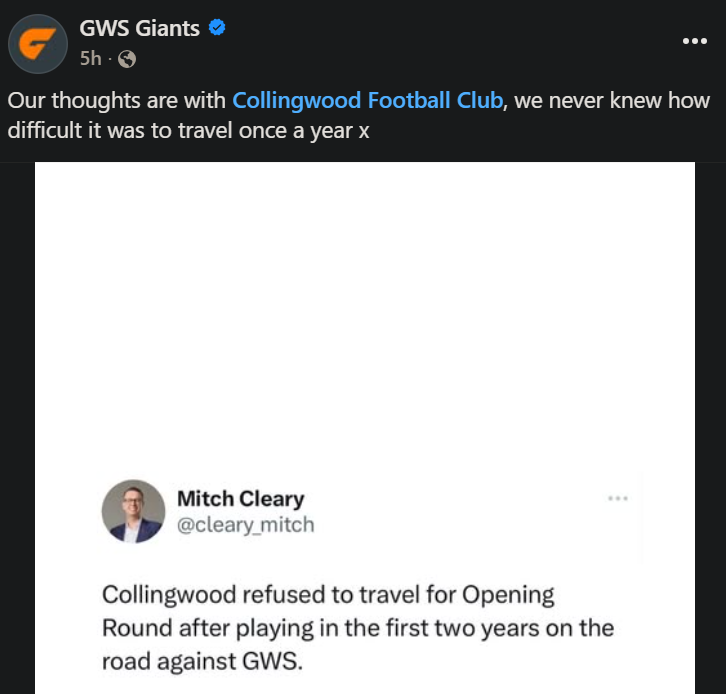Click the blue verified badge
Image resolution: width=726 pixels, height=694 pixels.
pos(217,28)
